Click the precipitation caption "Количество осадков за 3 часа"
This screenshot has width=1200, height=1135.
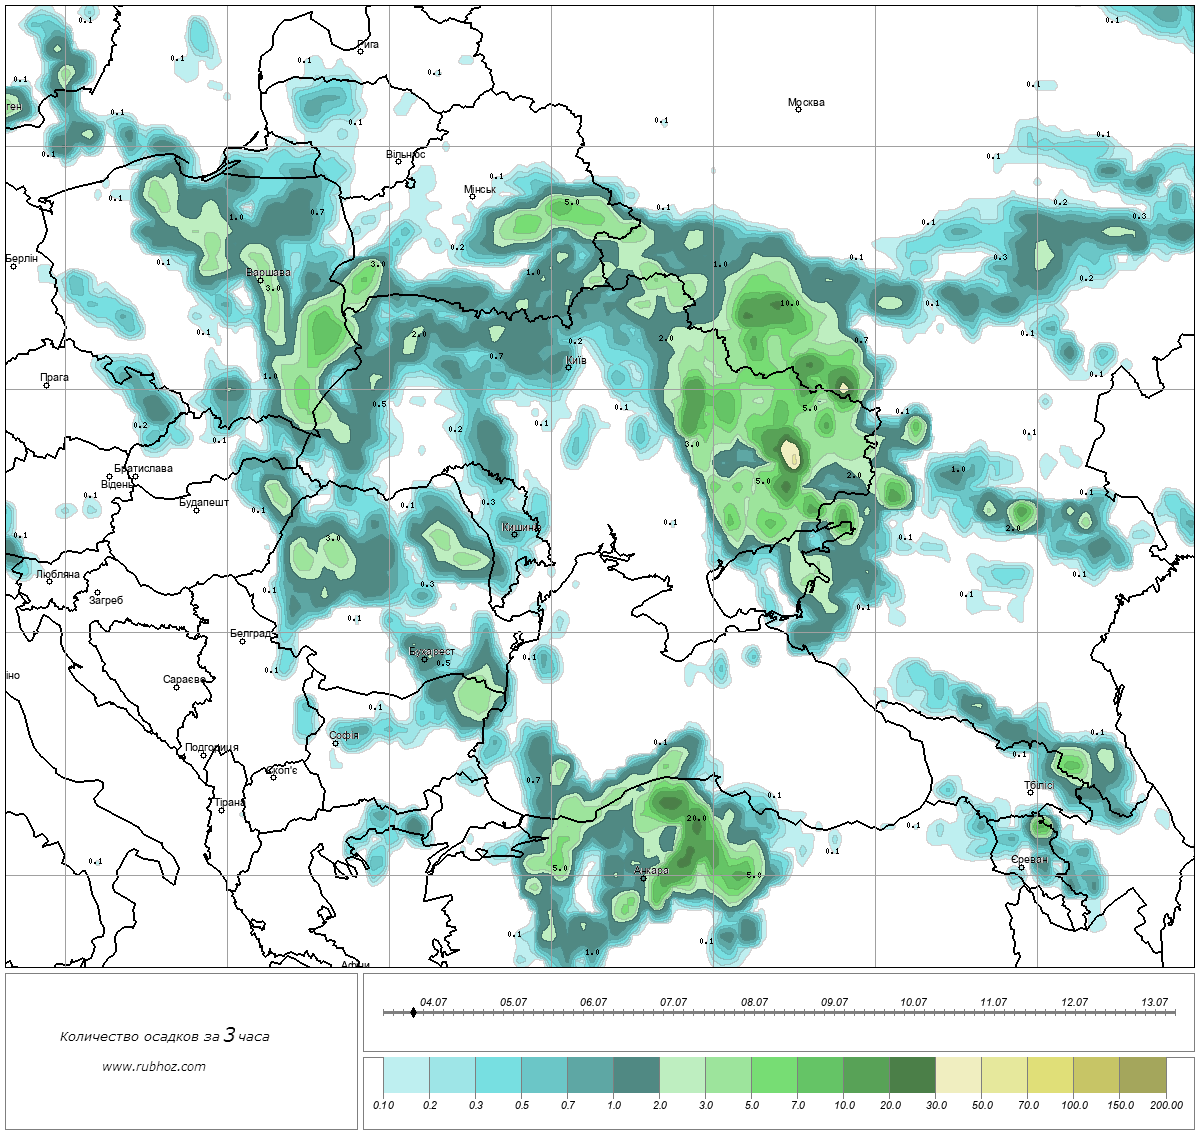(164, 1036)
